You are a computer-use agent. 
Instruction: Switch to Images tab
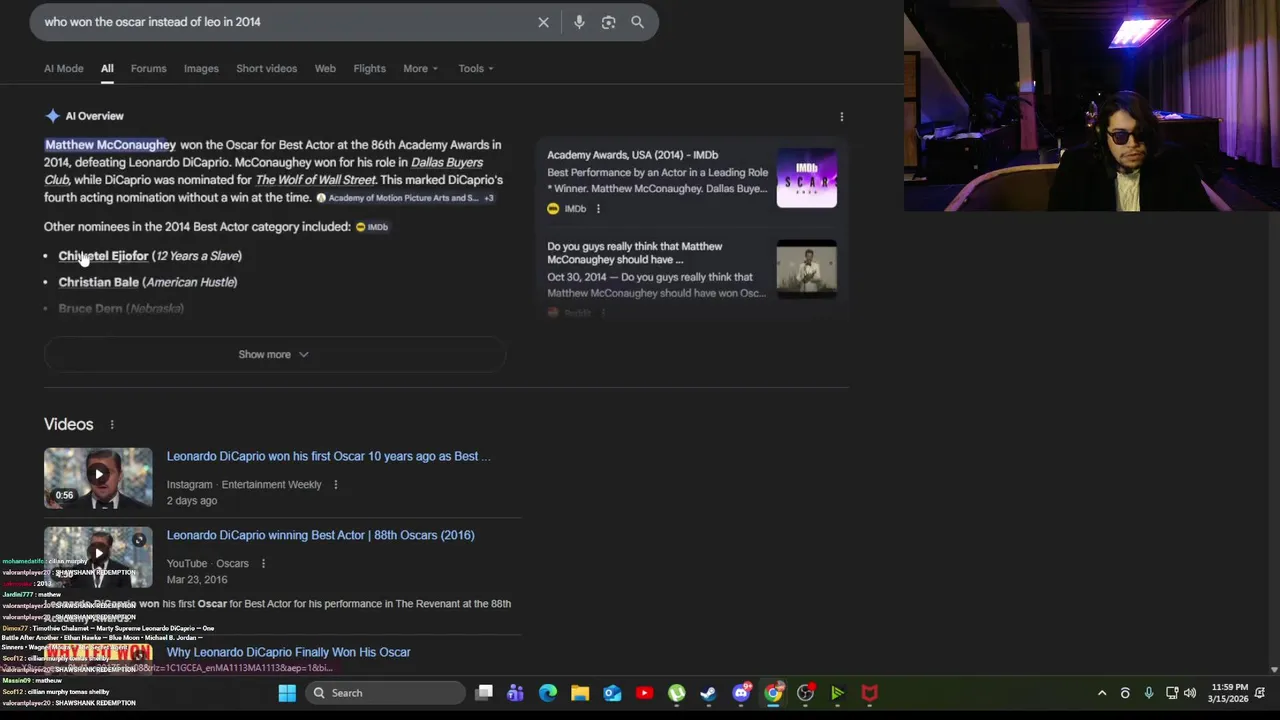click(201, 69)
